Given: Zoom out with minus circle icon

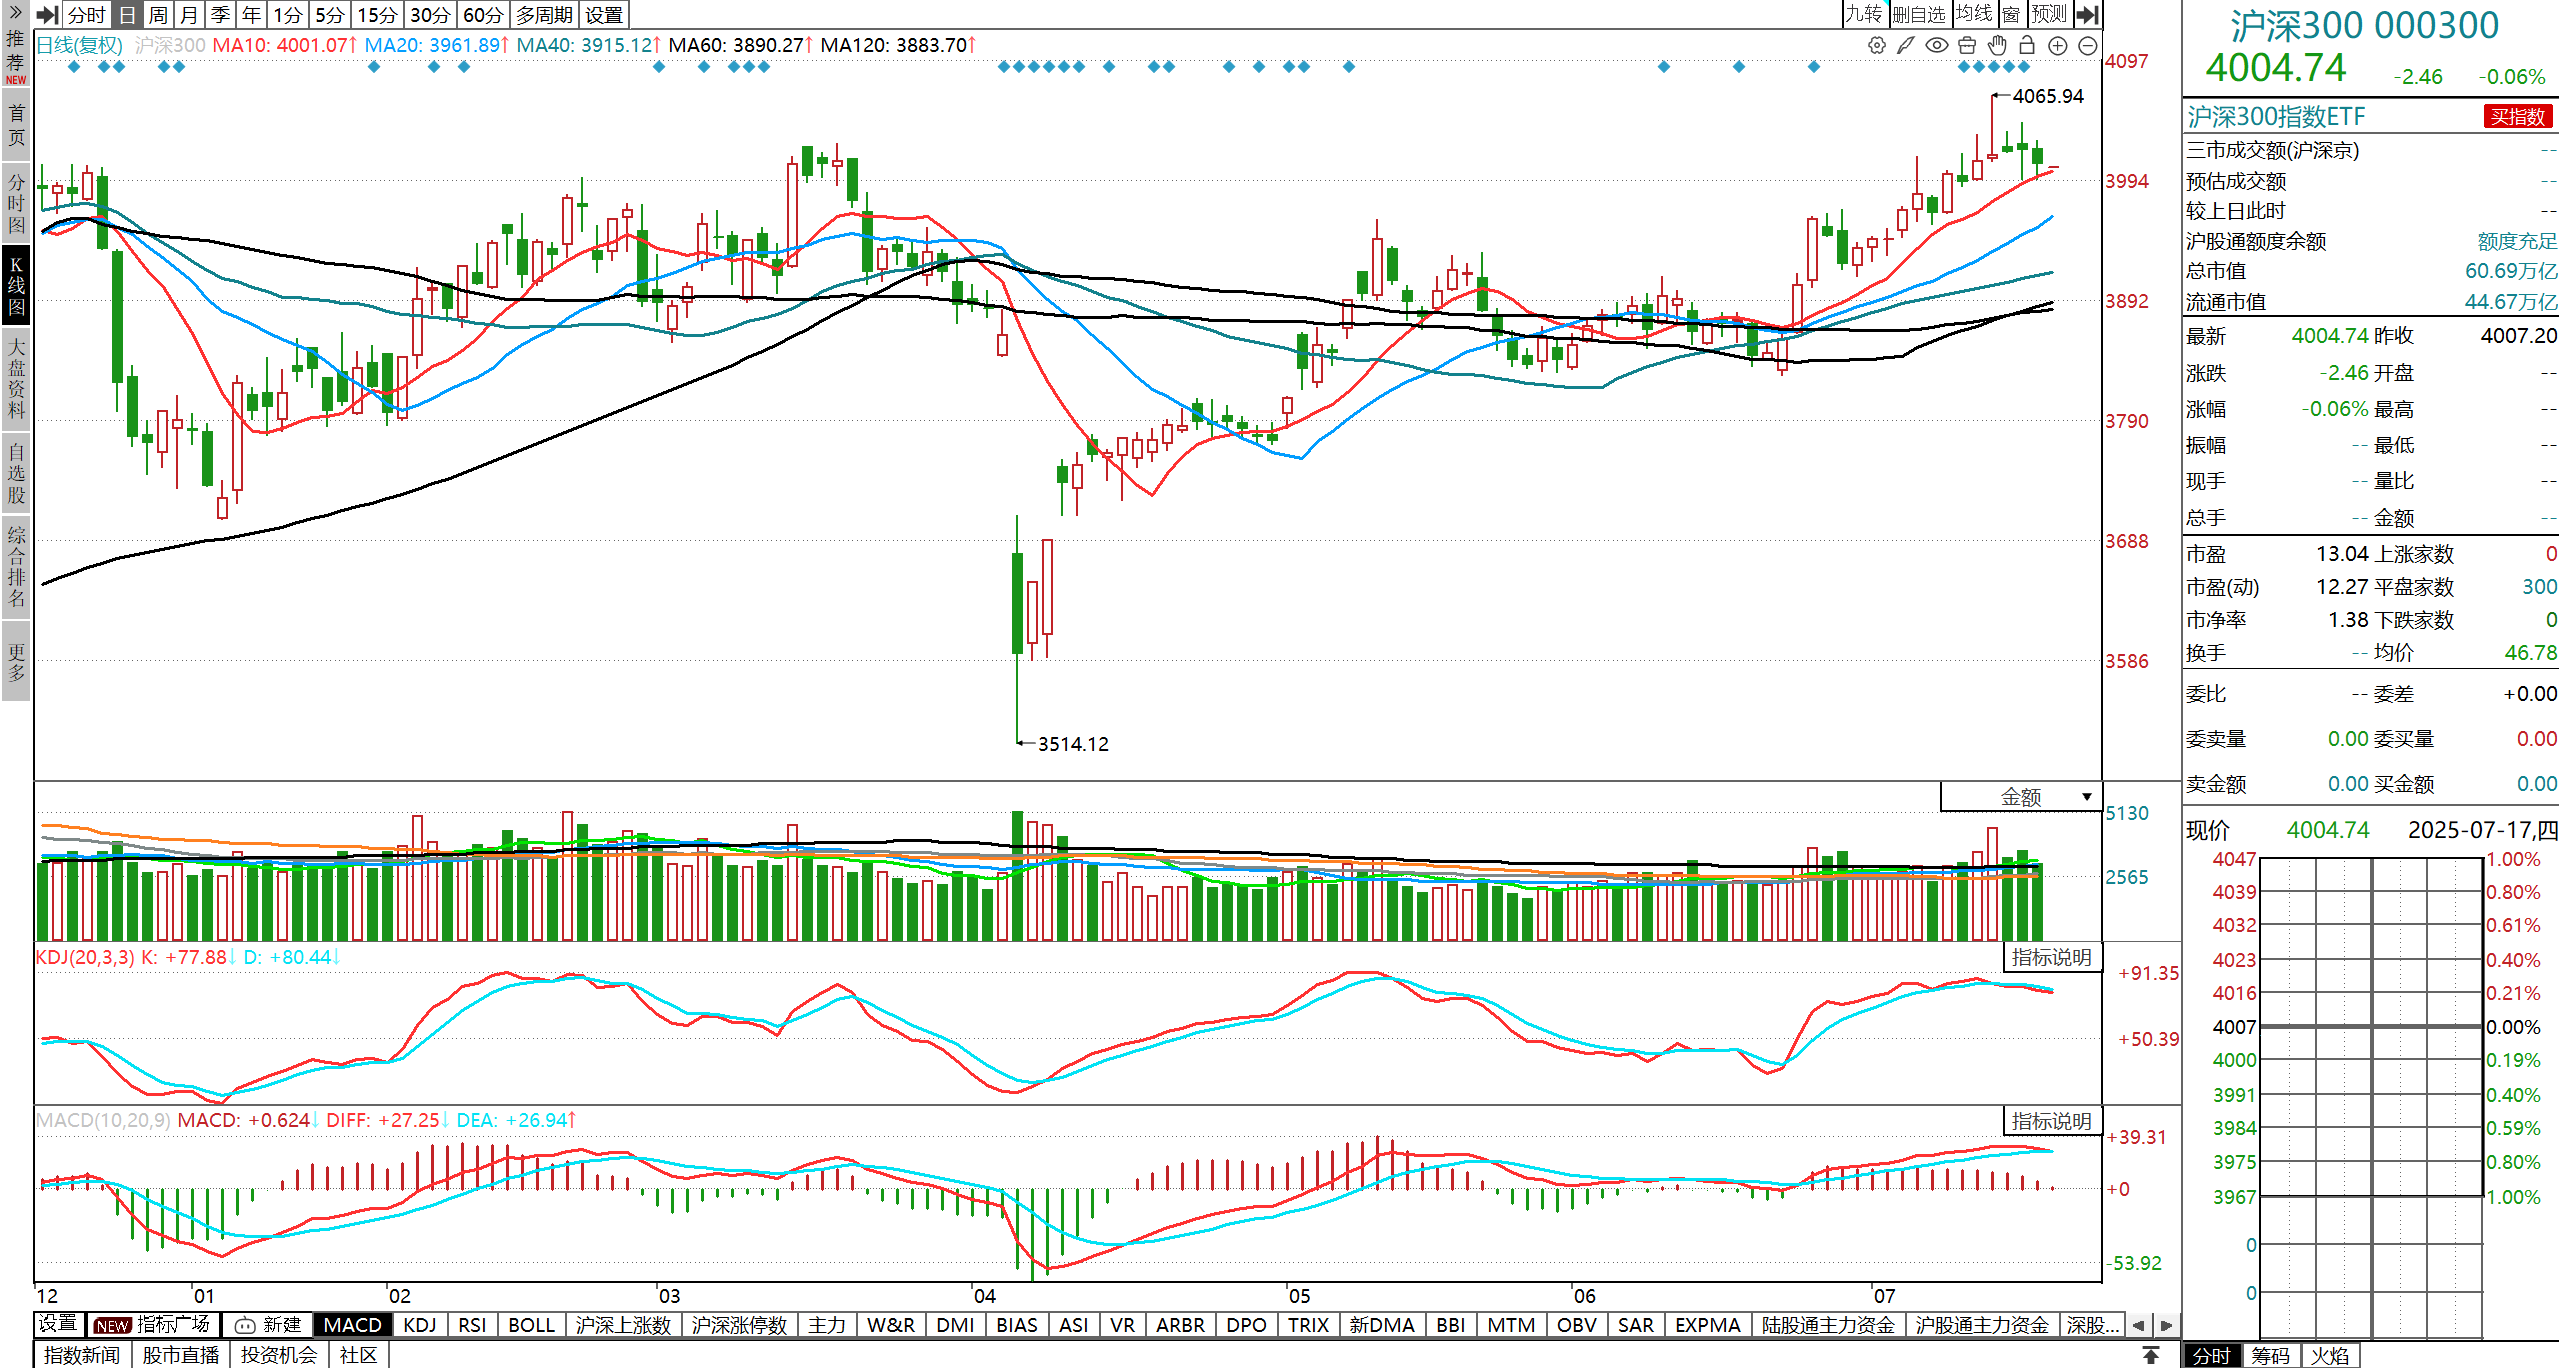Looking at the screenshot, I should pos(2088,45).
